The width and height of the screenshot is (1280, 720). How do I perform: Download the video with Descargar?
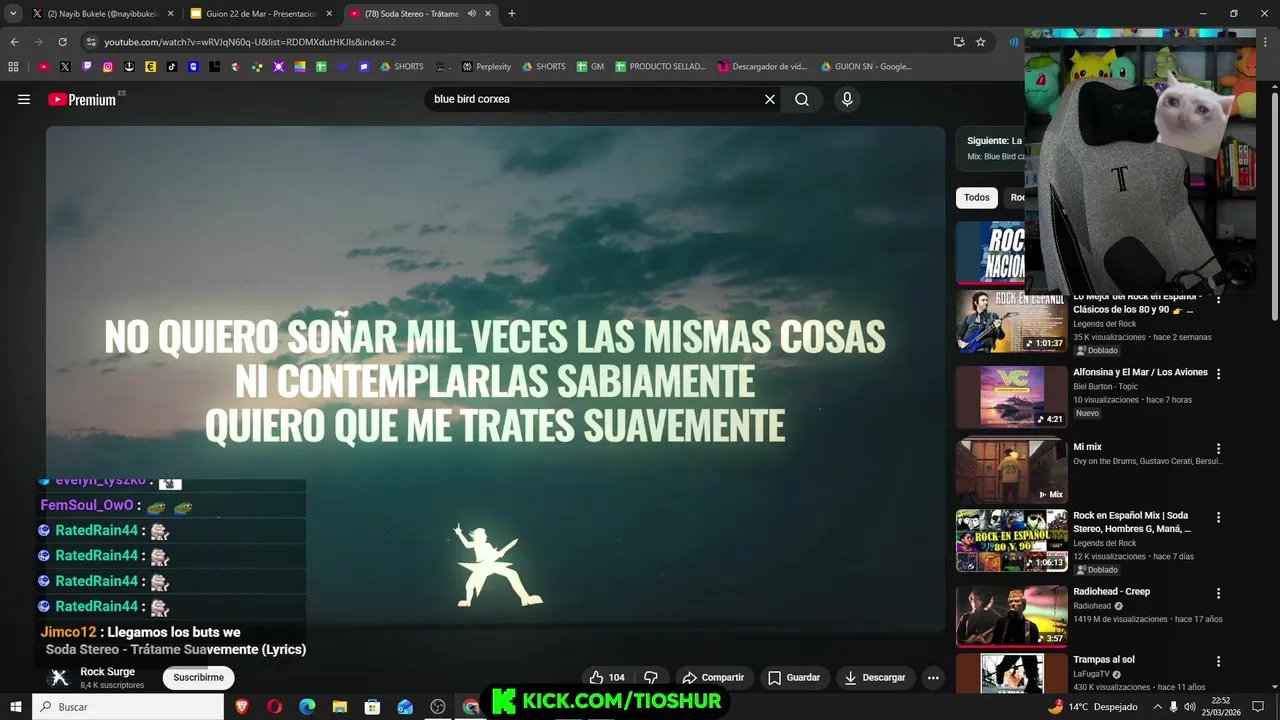(x=875, y=677)
